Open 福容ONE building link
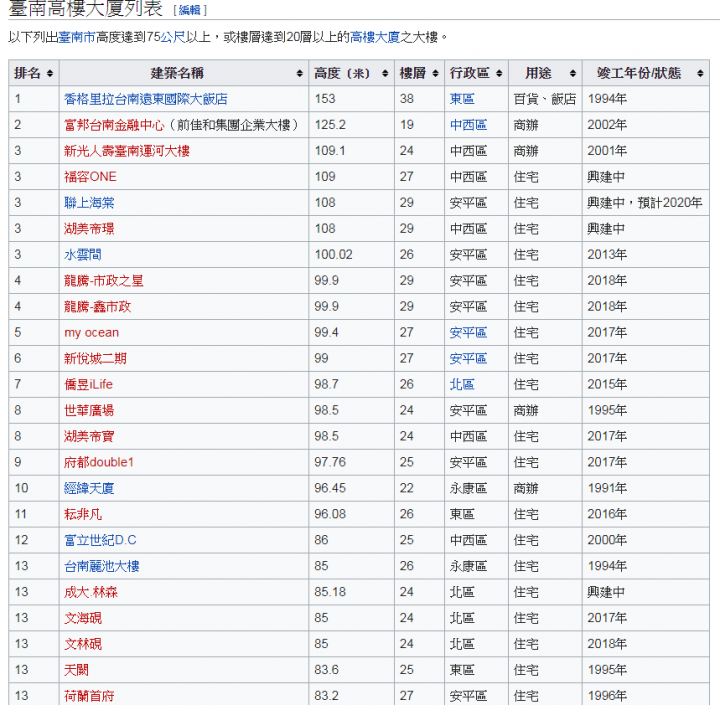This screenshot has width=720, height=705. [x=90, y=177]
